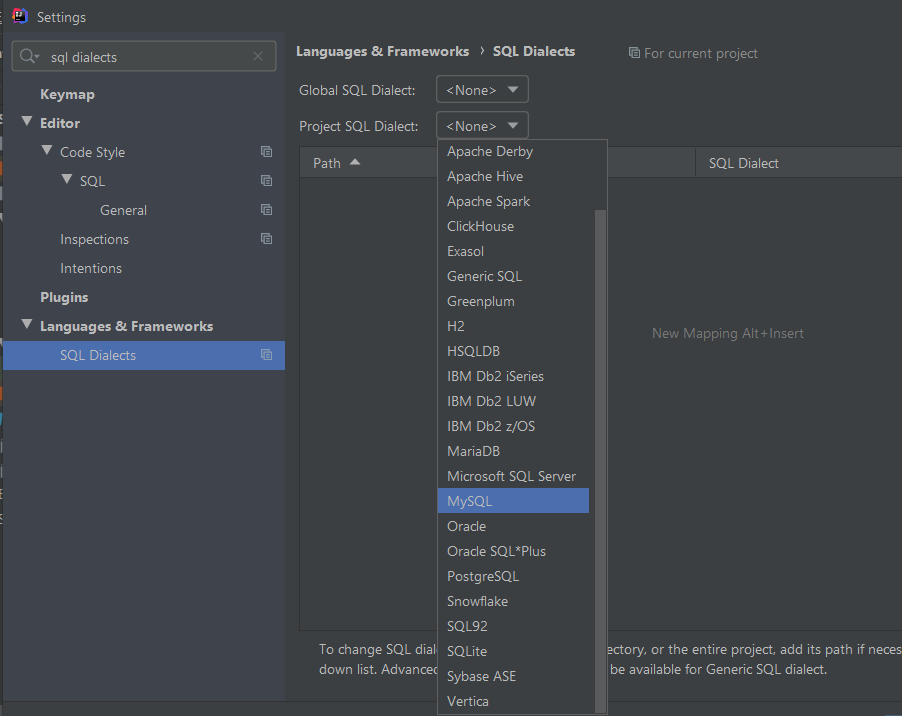
Task: Select Languages & Frameworks in tree
Action: pyautogui.click(x=127, y=326)
